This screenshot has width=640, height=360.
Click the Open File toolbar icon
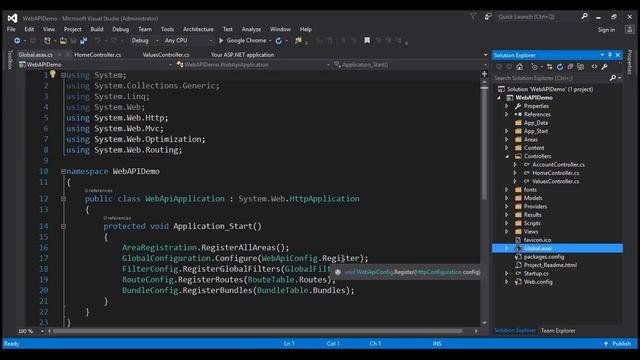point(63,40)
